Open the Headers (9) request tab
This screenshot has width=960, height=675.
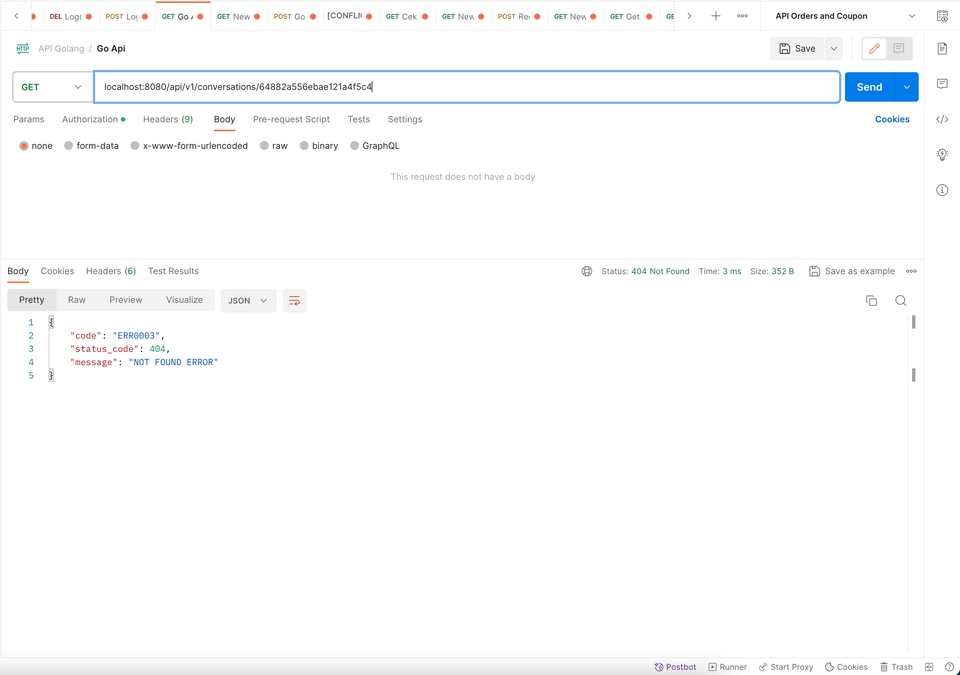click(168, 119)
